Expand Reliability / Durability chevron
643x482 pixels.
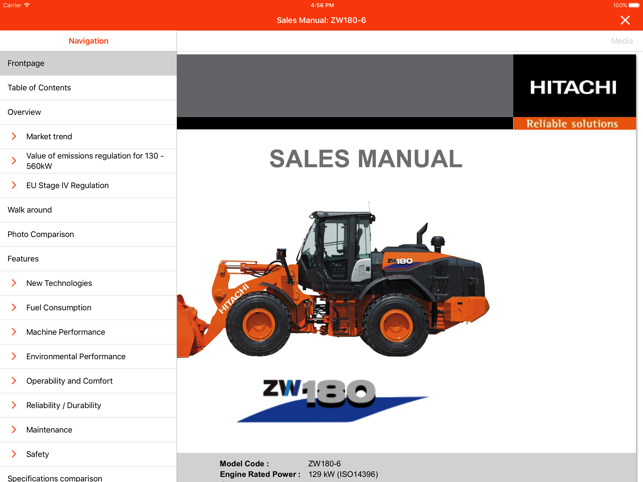click(x=14, y=405)
